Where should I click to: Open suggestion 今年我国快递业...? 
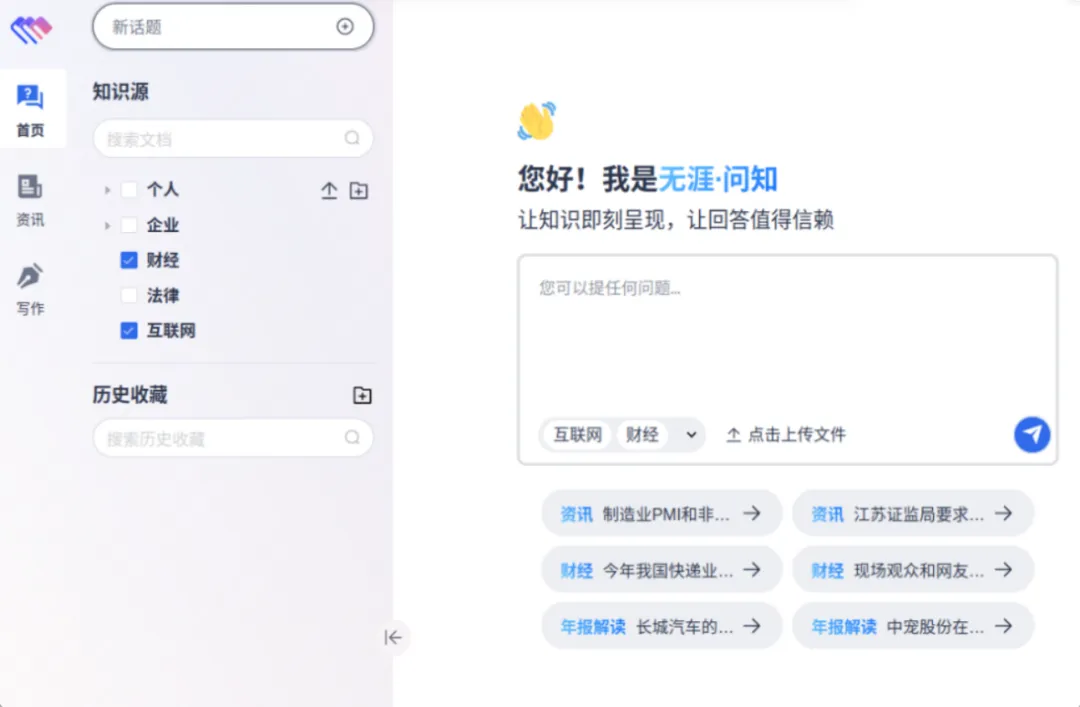[661, 570]
